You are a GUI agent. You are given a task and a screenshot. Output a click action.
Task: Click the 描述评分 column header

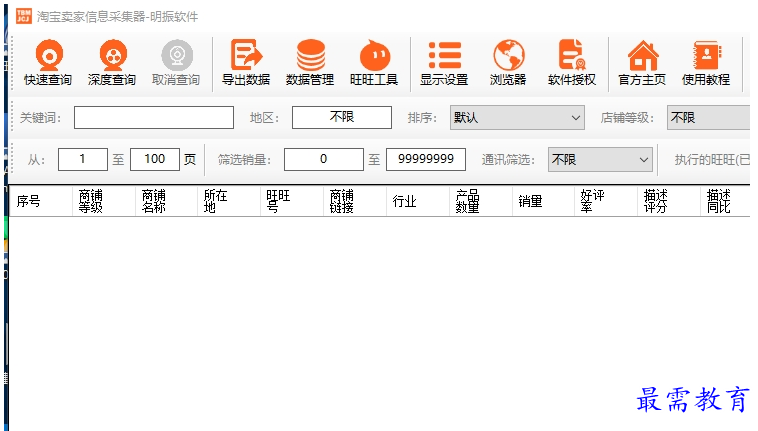pos(670,201)
